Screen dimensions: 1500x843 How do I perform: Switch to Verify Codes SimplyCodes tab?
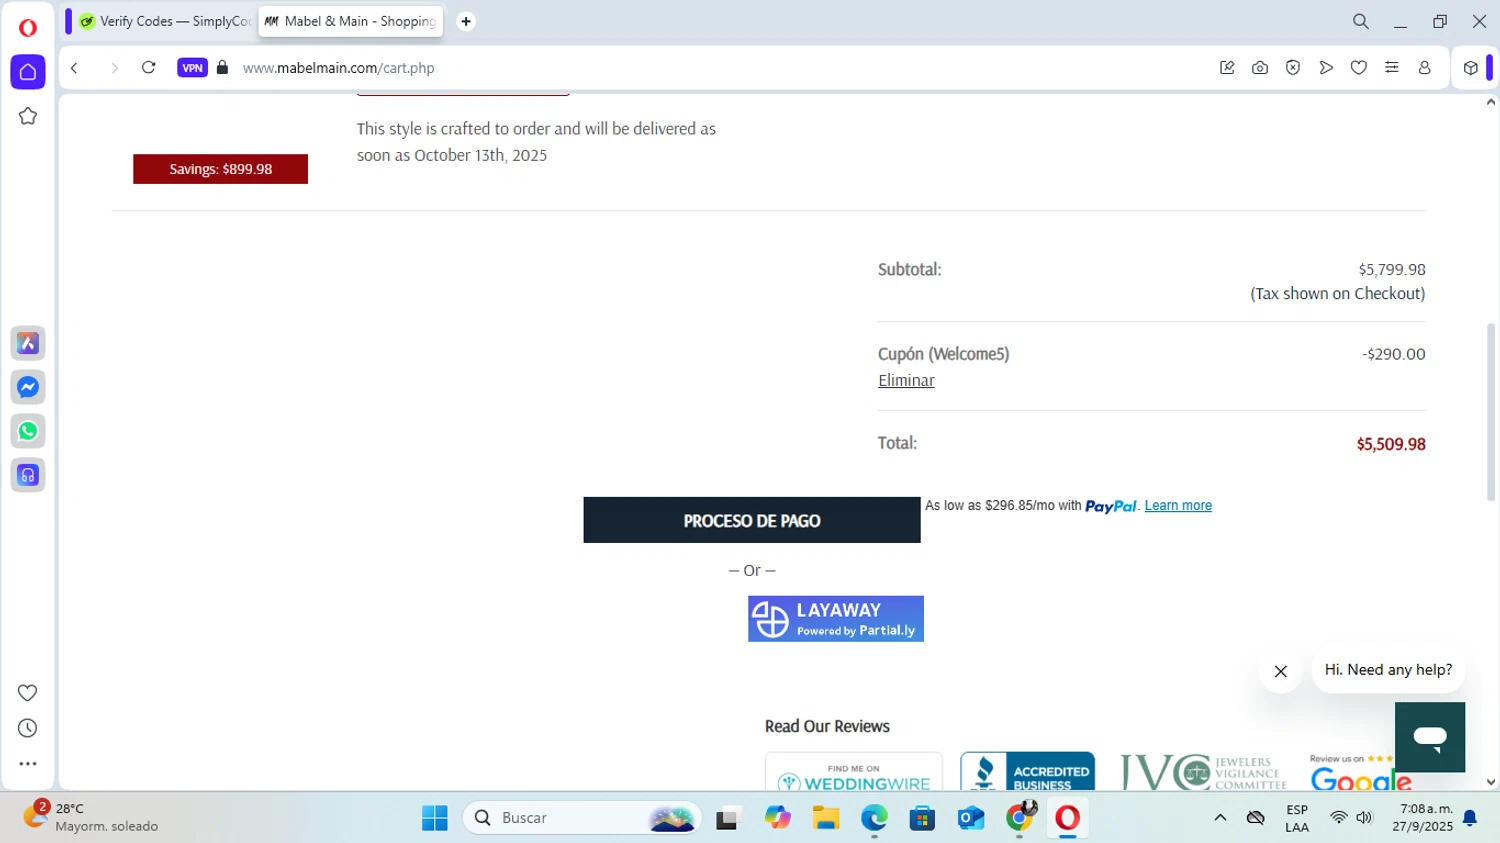164,21
